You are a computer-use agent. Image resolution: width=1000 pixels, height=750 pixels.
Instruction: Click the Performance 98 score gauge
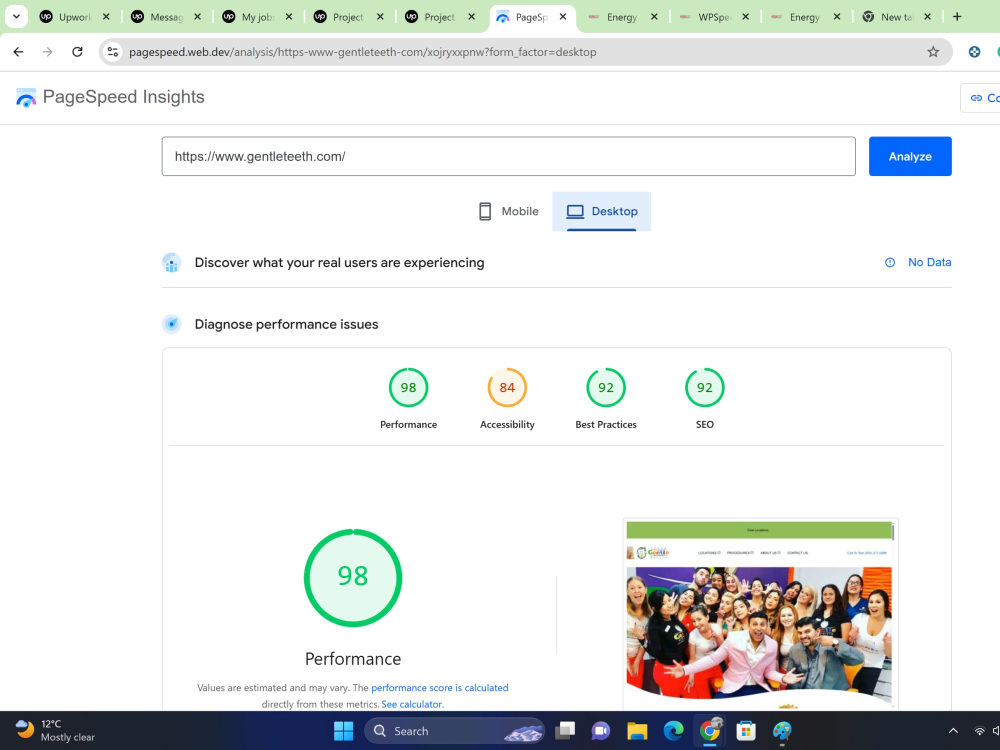tap(408, 388)
